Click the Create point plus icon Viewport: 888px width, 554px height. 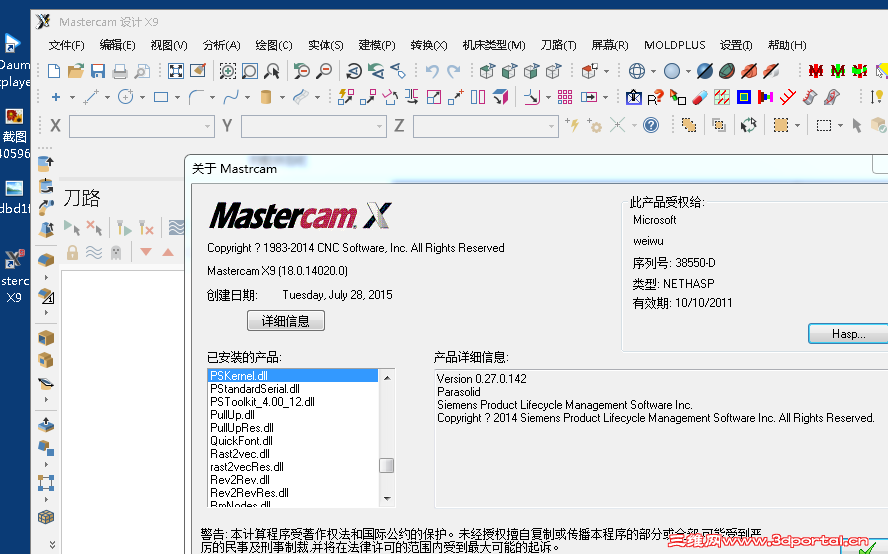pyautogui.click(x=56, y=97)
